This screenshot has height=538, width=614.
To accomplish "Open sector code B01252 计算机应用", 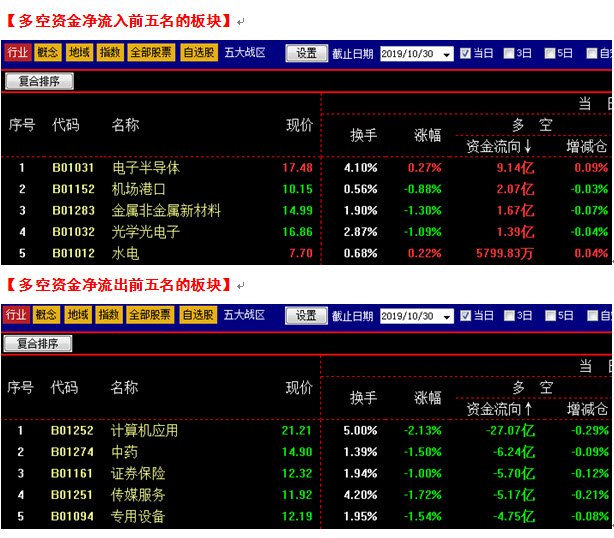I will coord(73,431).
